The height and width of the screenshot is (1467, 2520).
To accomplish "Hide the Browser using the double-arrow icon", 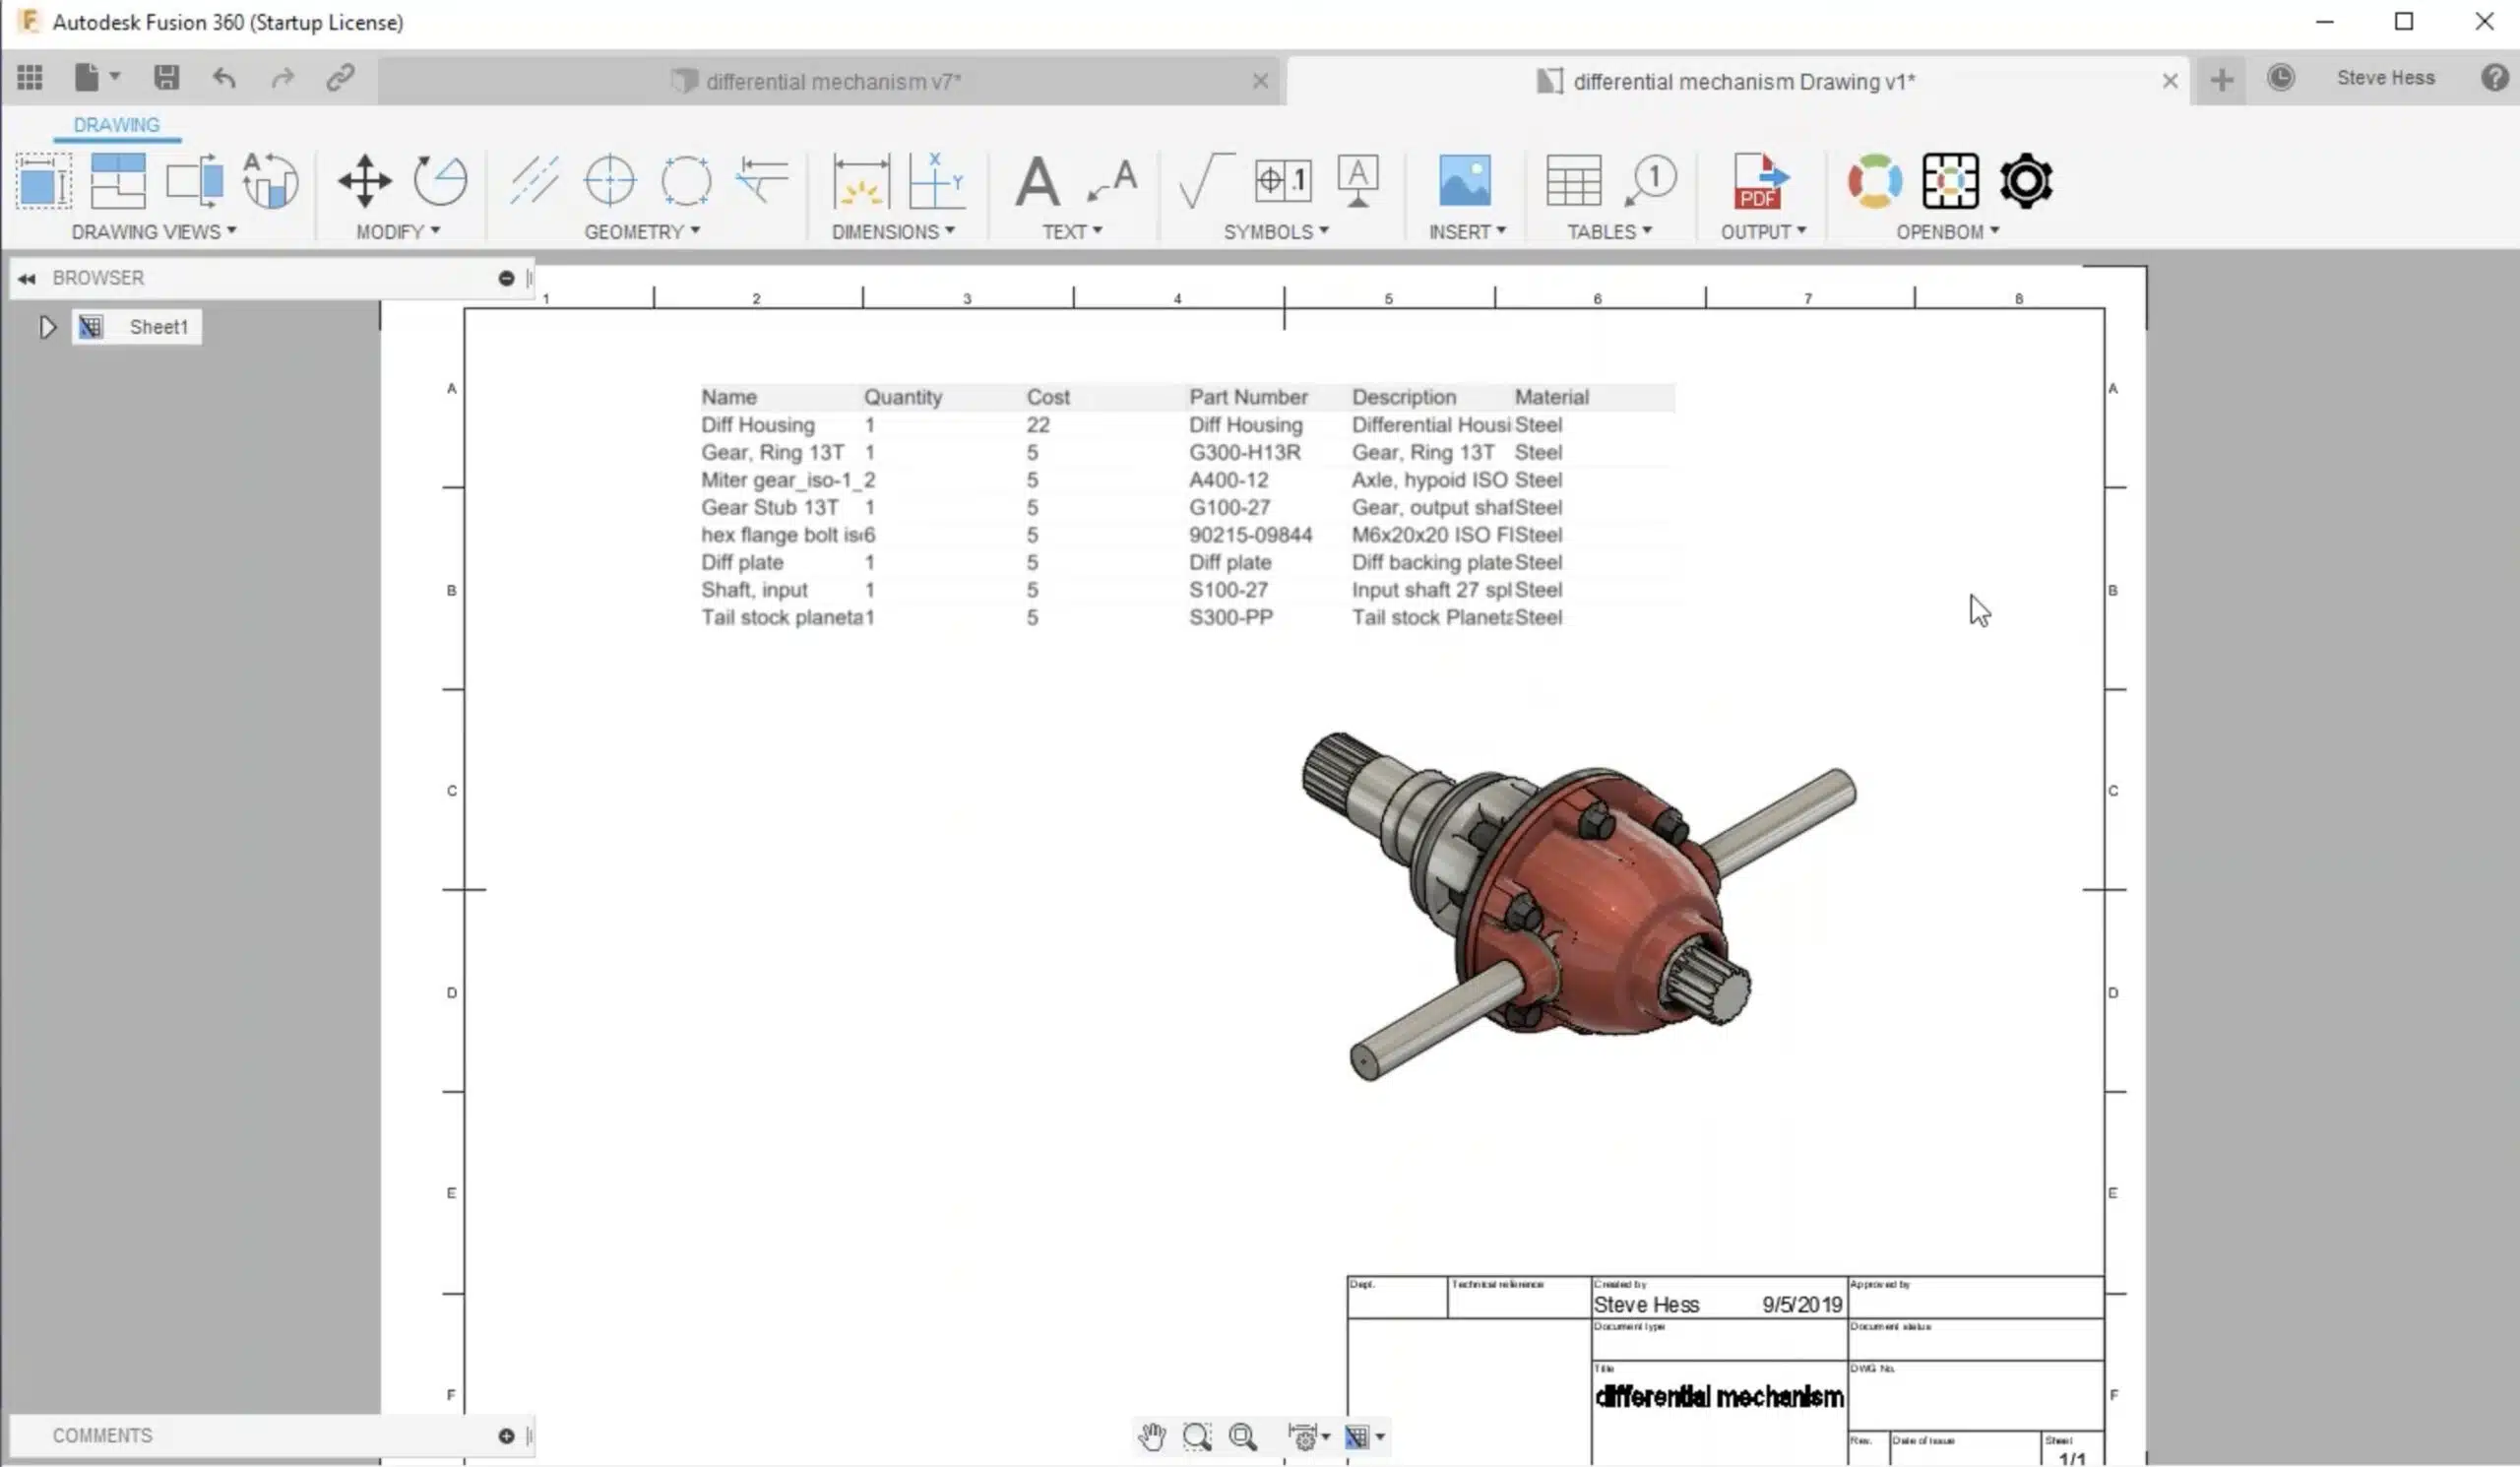I will click(x=27, y=279).
